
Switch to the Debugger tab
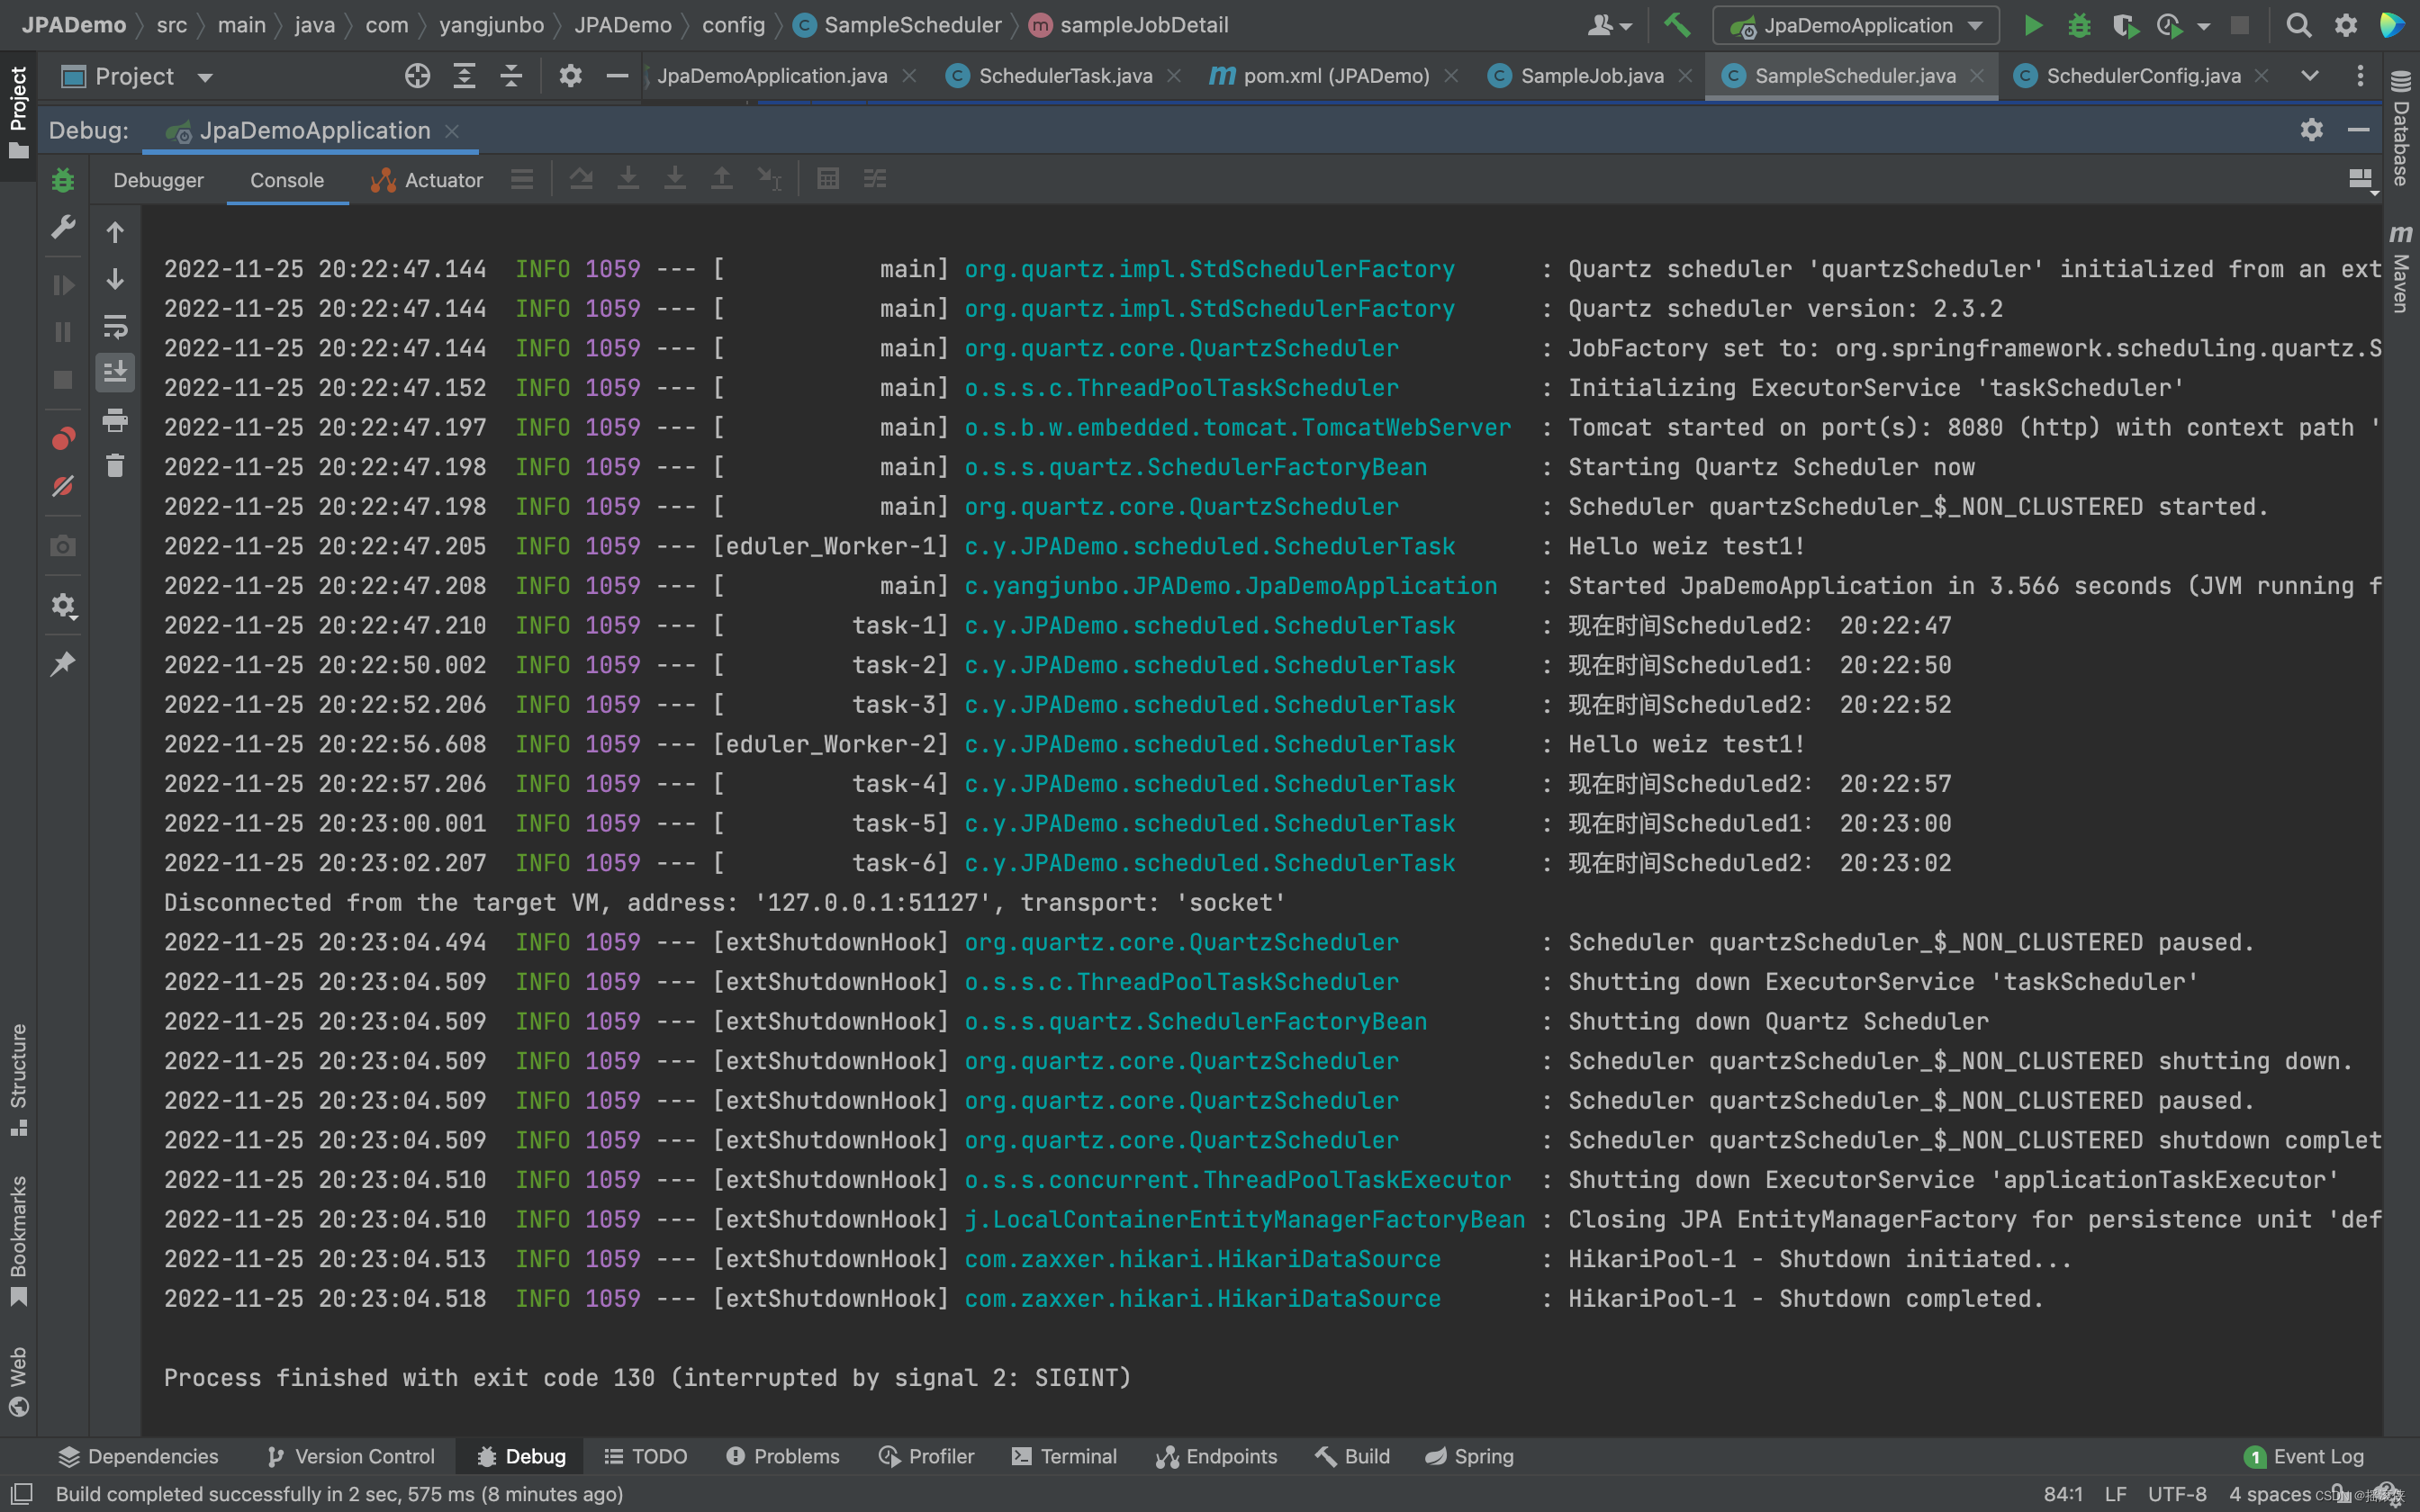(158, 180)
